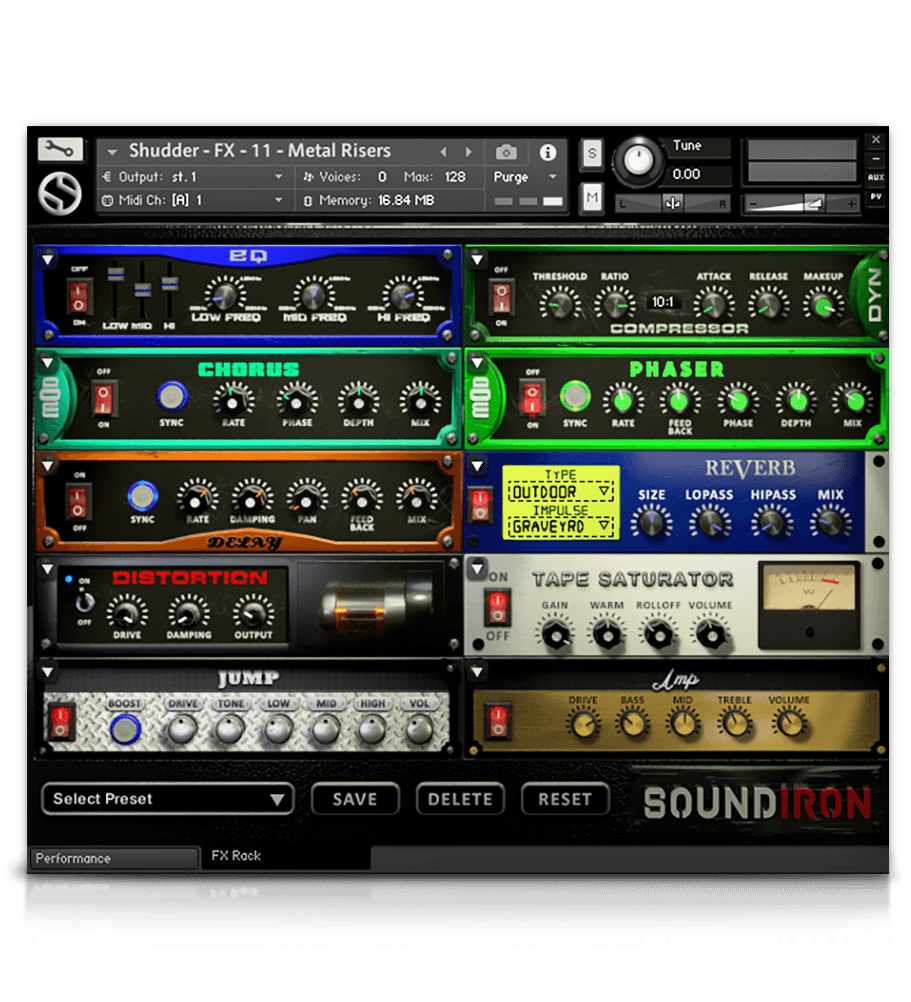Screen dimensions: 911x1002
Task: Collapse the Compressor module triangle
Action: click(477, 259)
